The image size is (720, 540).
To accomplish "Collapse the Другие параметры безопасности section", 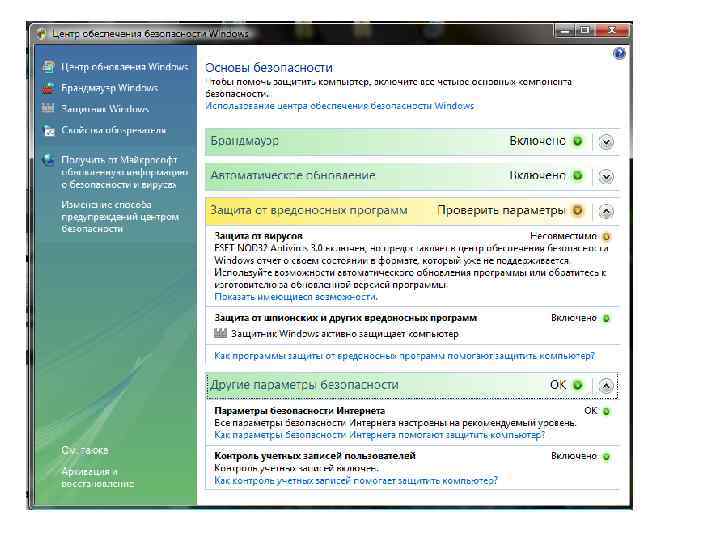I will tap(606, 386).
